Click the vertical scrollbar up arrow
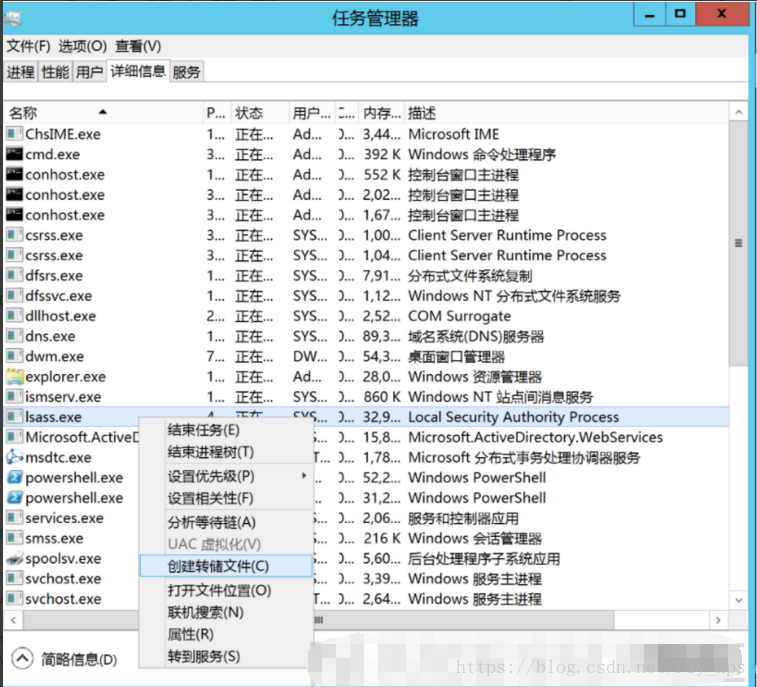The image size is (757, 687). (738, 112)
